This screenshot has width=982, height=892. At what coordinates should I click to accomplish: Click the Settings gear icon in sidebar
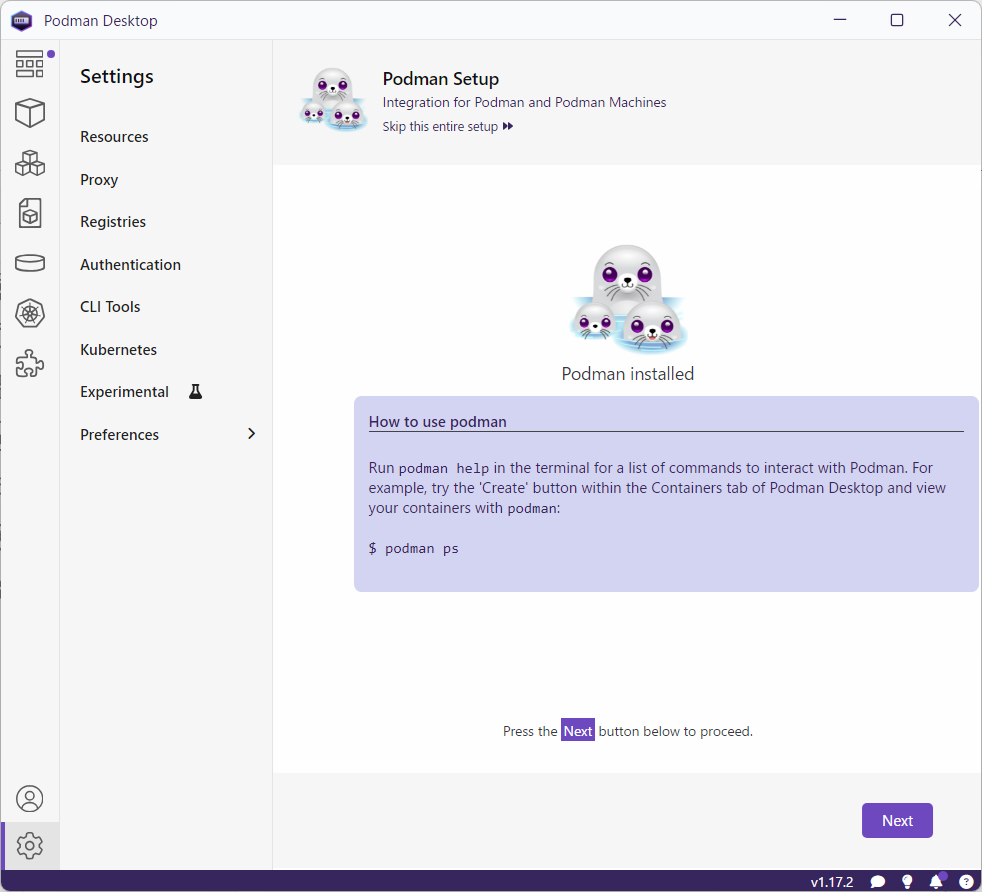[30, 846]
